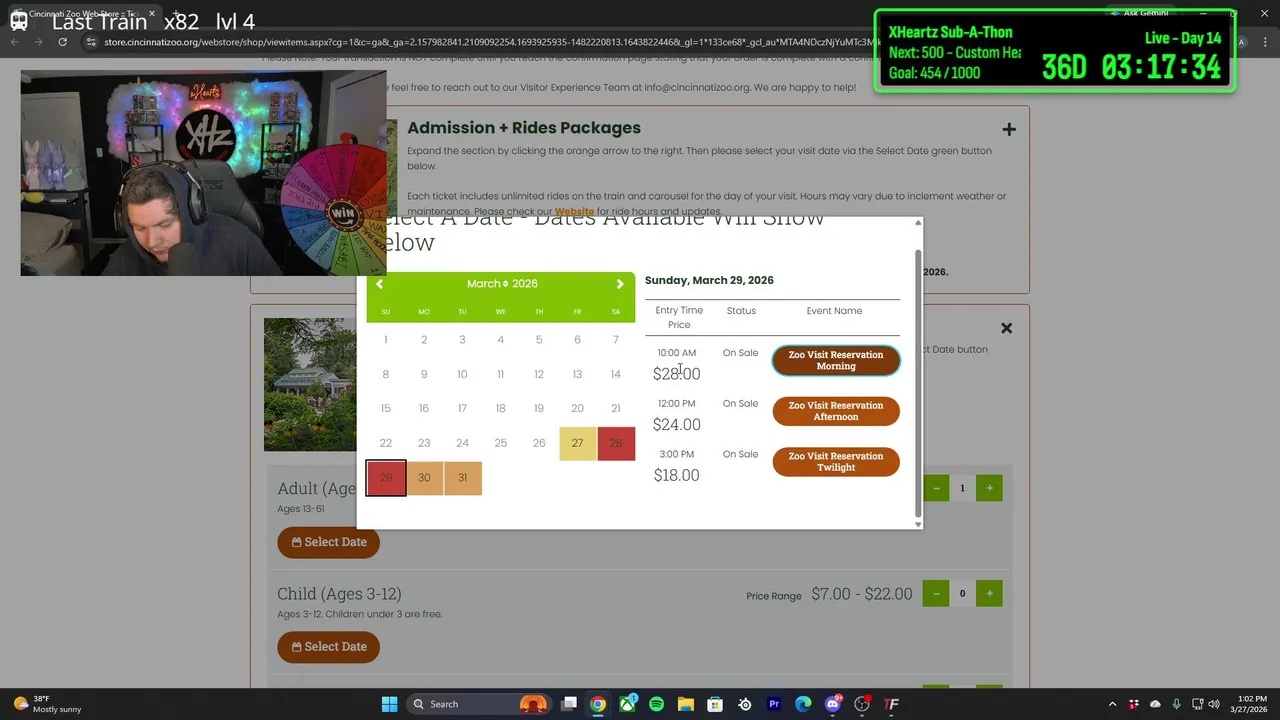Increase Child ticket quantity

click(989, 594)
